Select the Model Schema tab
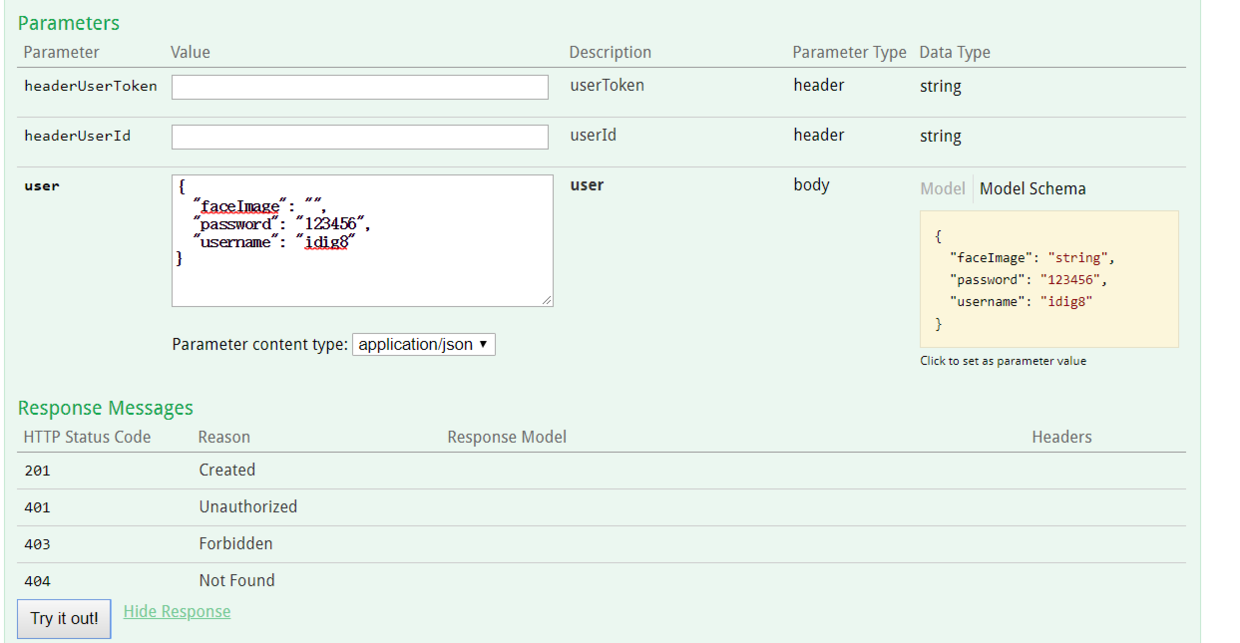This screenshot has height=643, width=1240. 1032,189
